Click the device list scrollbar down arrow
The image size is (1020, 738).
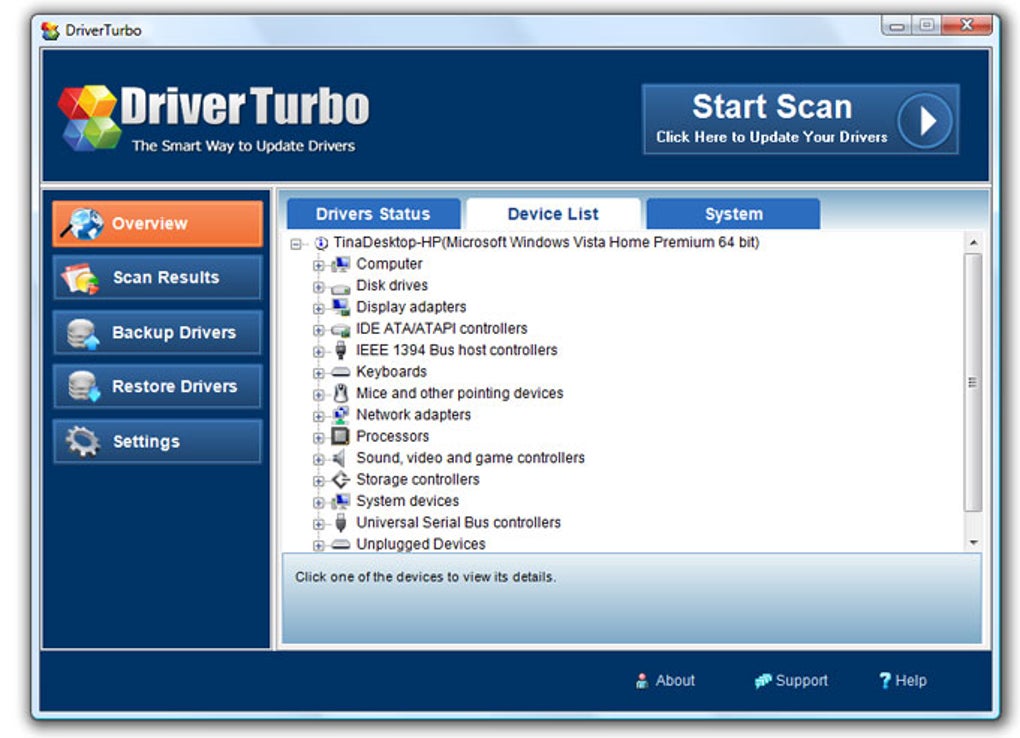(x=973, y=543)
